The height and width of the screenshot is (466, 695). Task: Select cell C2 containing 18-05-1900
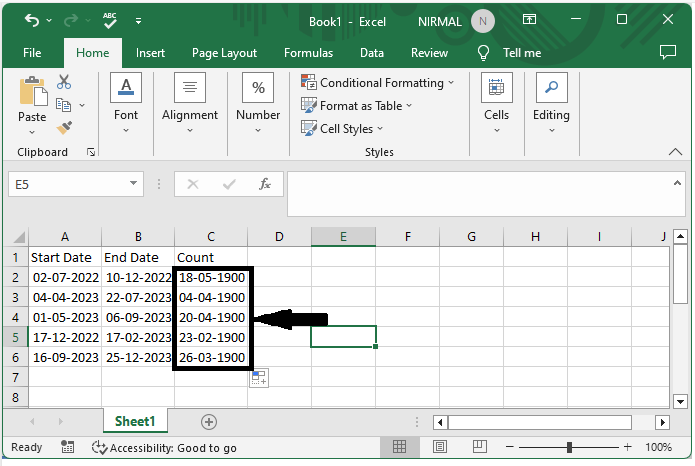(211, 277)
